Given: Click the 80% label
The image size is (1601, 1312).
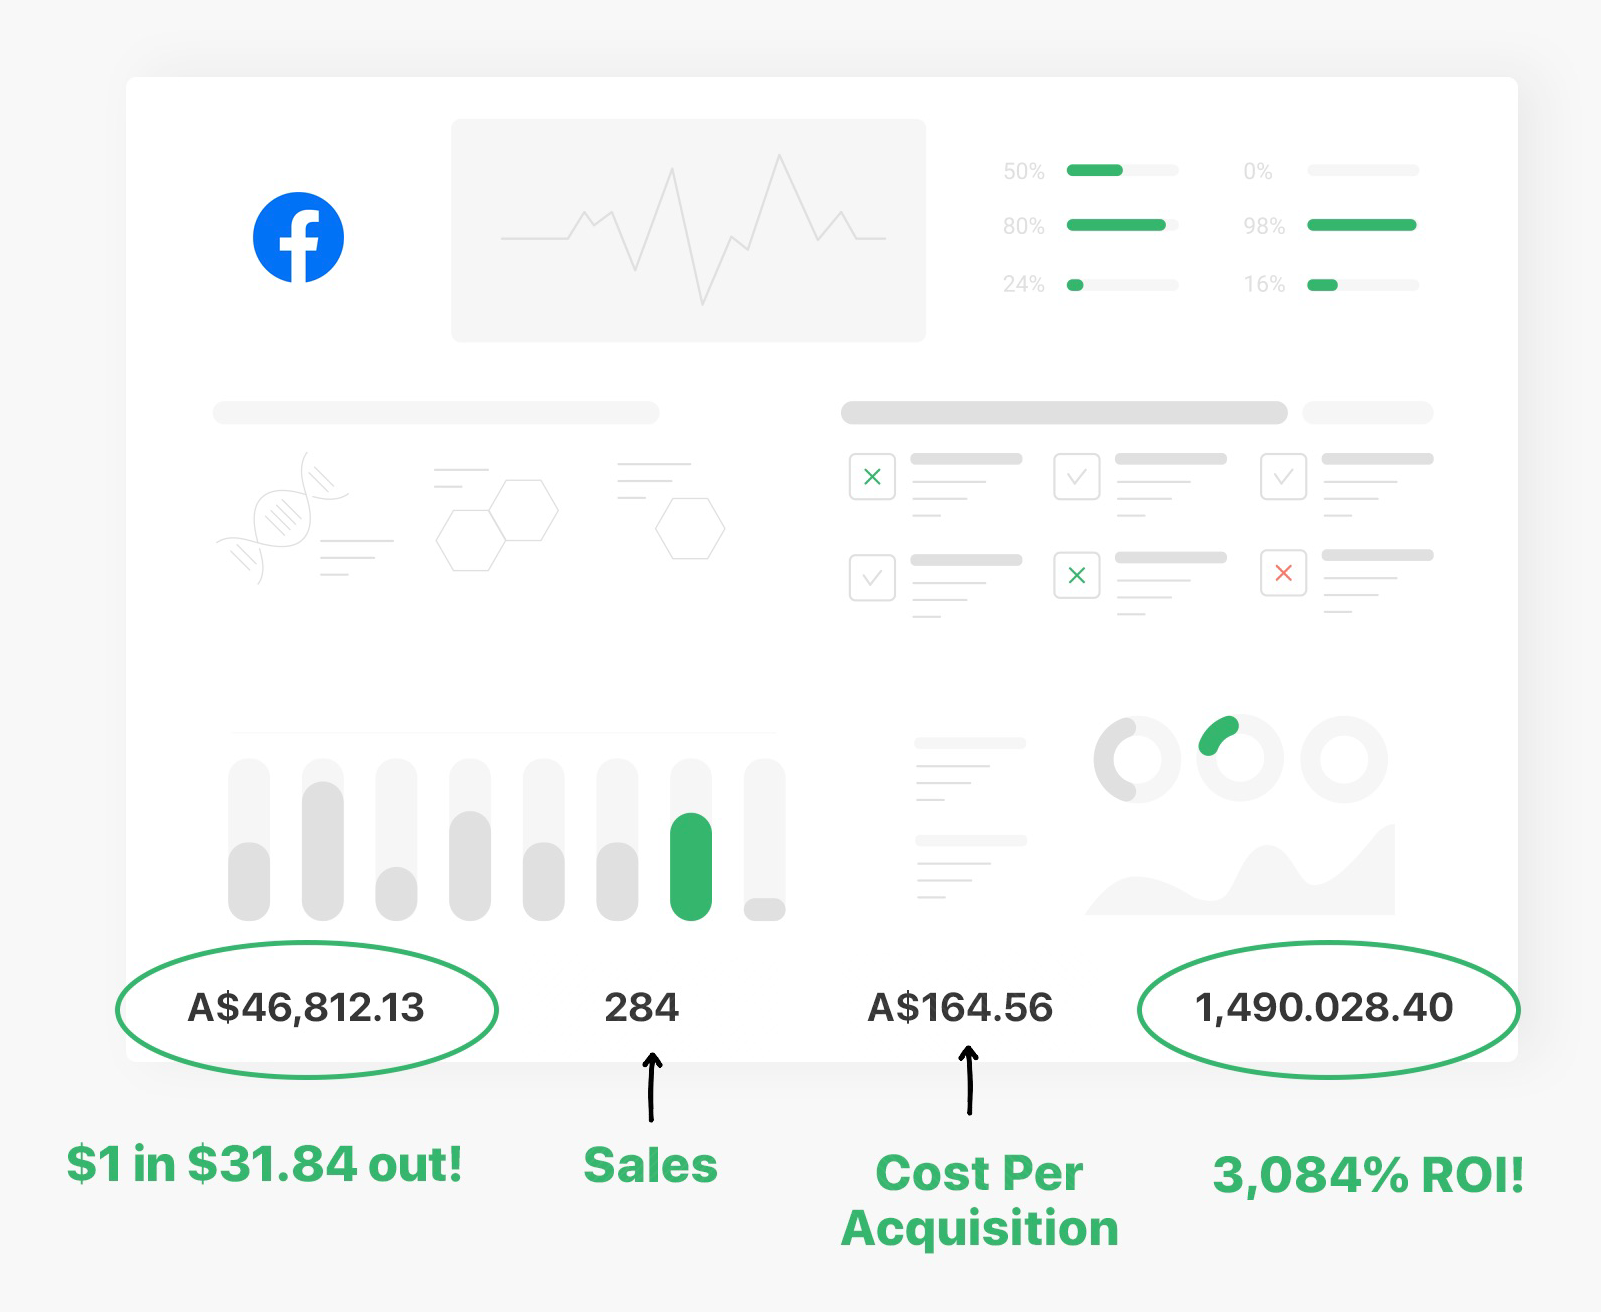Looking at the screenshot, I should pos(1024,226).
